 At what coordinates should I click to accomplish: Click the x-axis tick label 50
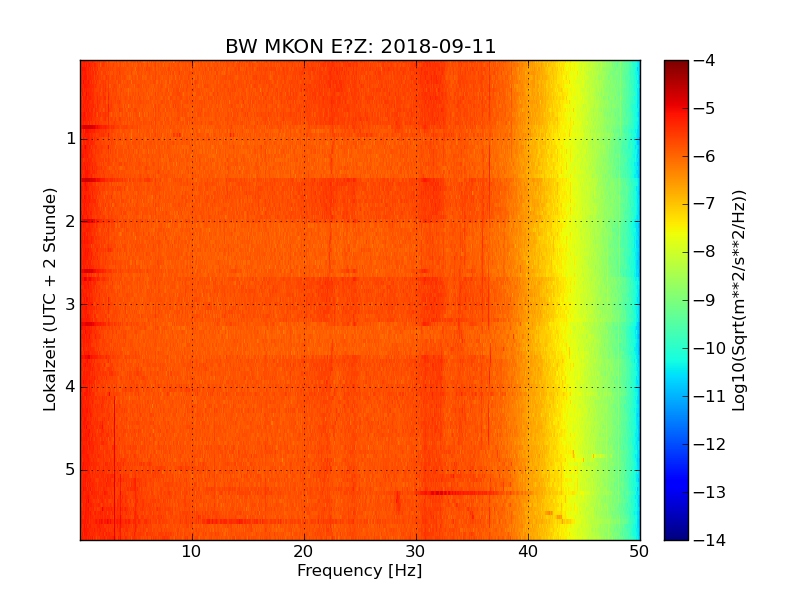click(x=639, y=552)
